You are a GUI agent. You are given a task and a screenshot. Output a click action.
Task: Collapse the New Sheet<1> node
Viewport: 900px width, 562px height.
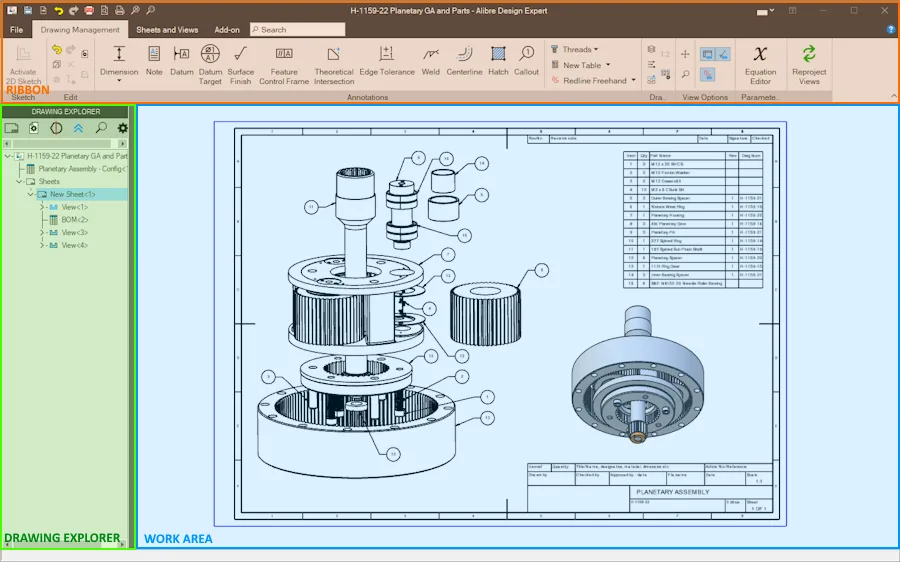click(31, 194)
